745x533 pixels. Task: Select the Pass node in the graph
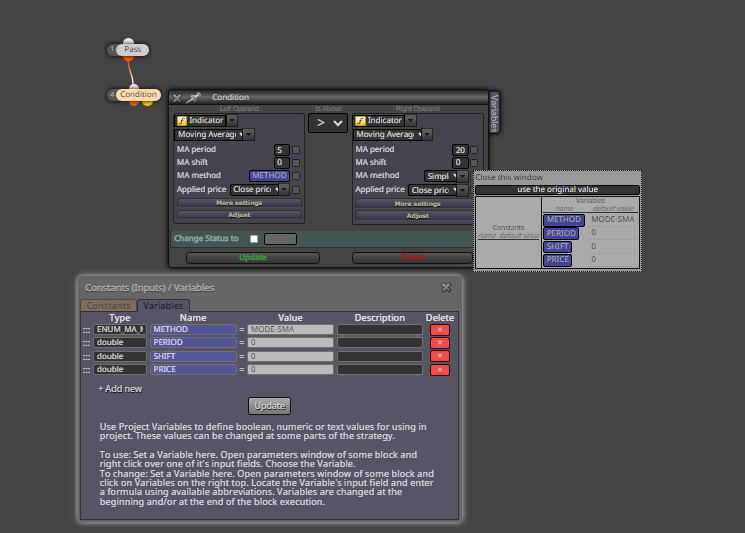click(133, 49)
